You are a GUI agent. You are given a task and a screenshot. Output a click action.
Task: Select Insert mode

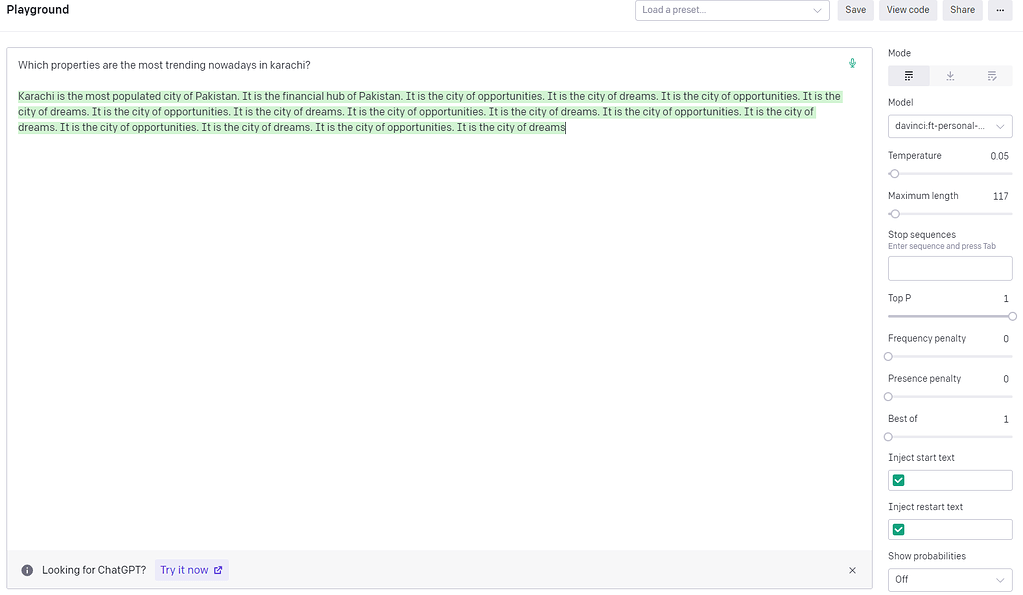click(950, 75)
